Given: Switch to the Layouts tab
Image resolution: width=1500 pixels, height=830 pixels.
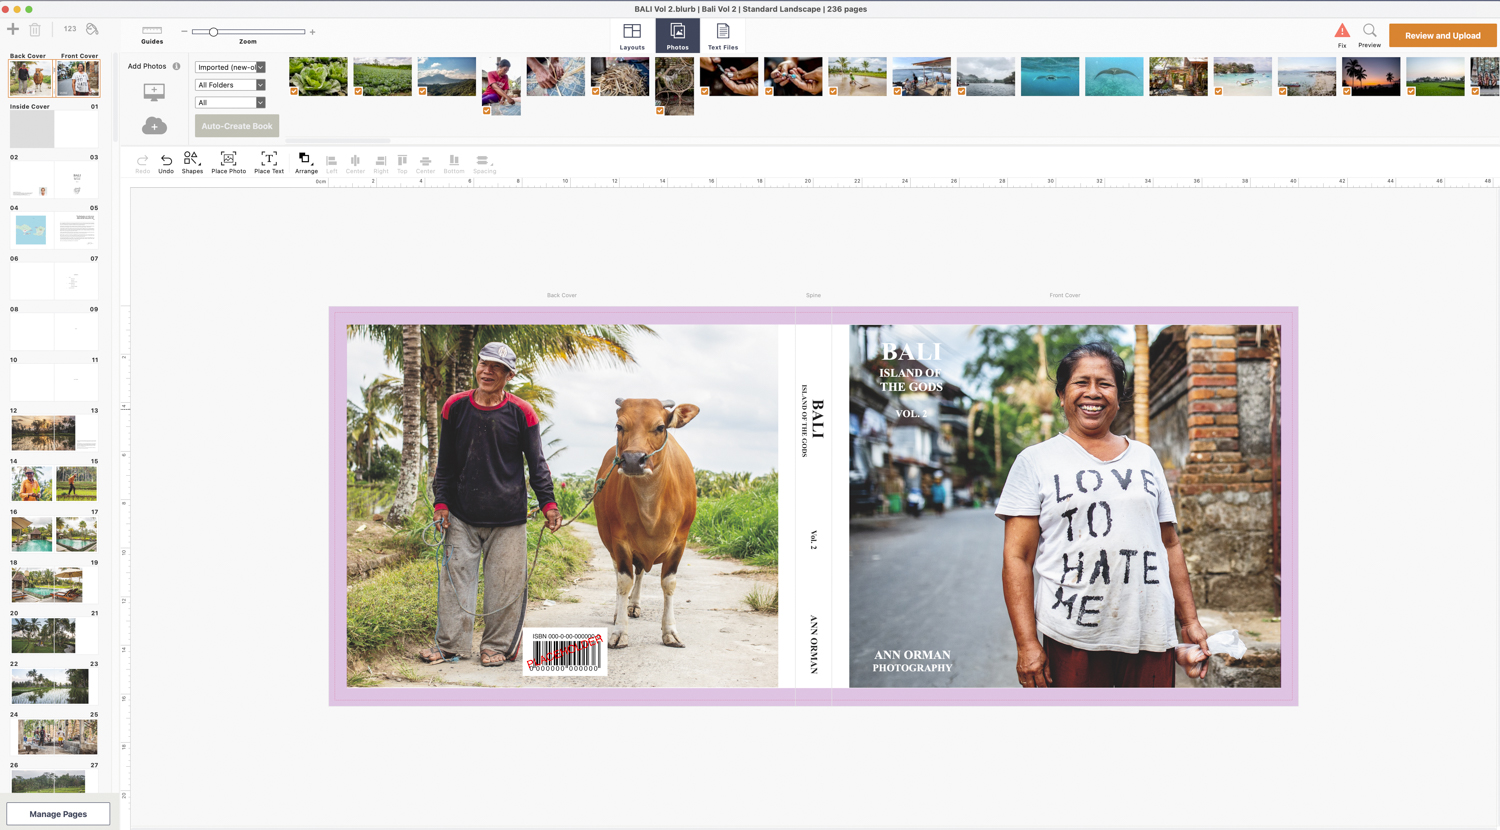Looking at the screenshot, I should (x=632, y=36).
